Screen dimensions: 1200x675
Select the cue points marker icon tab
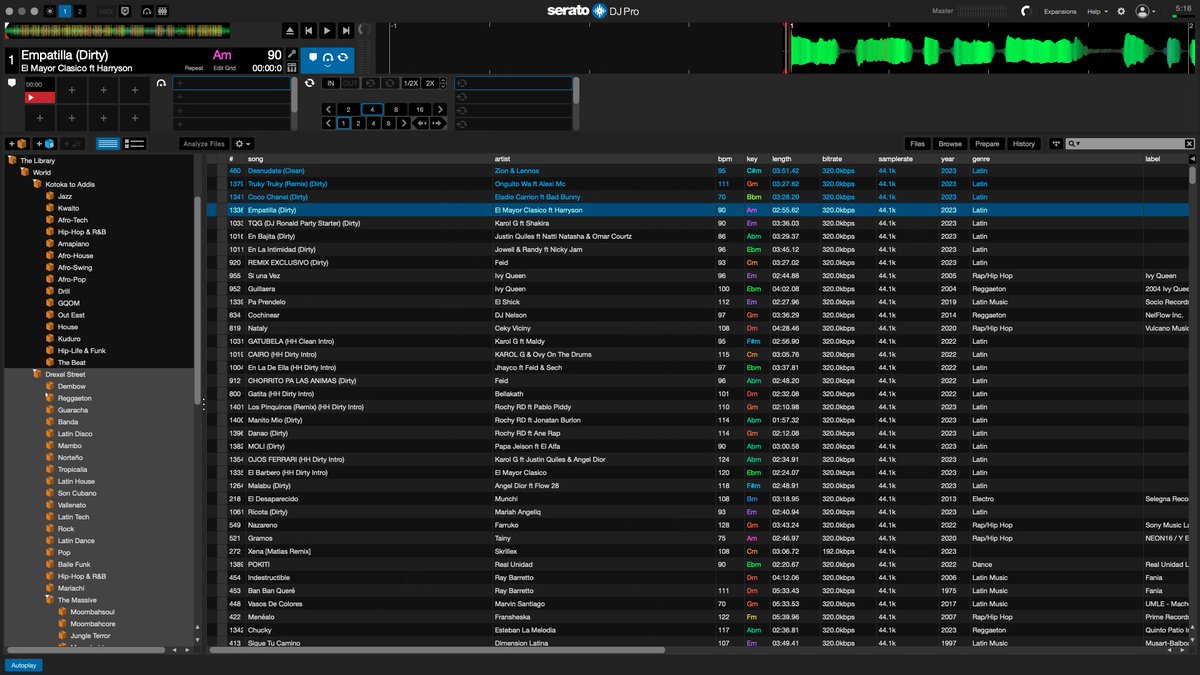pyautogui.click(x=313, y=57)
